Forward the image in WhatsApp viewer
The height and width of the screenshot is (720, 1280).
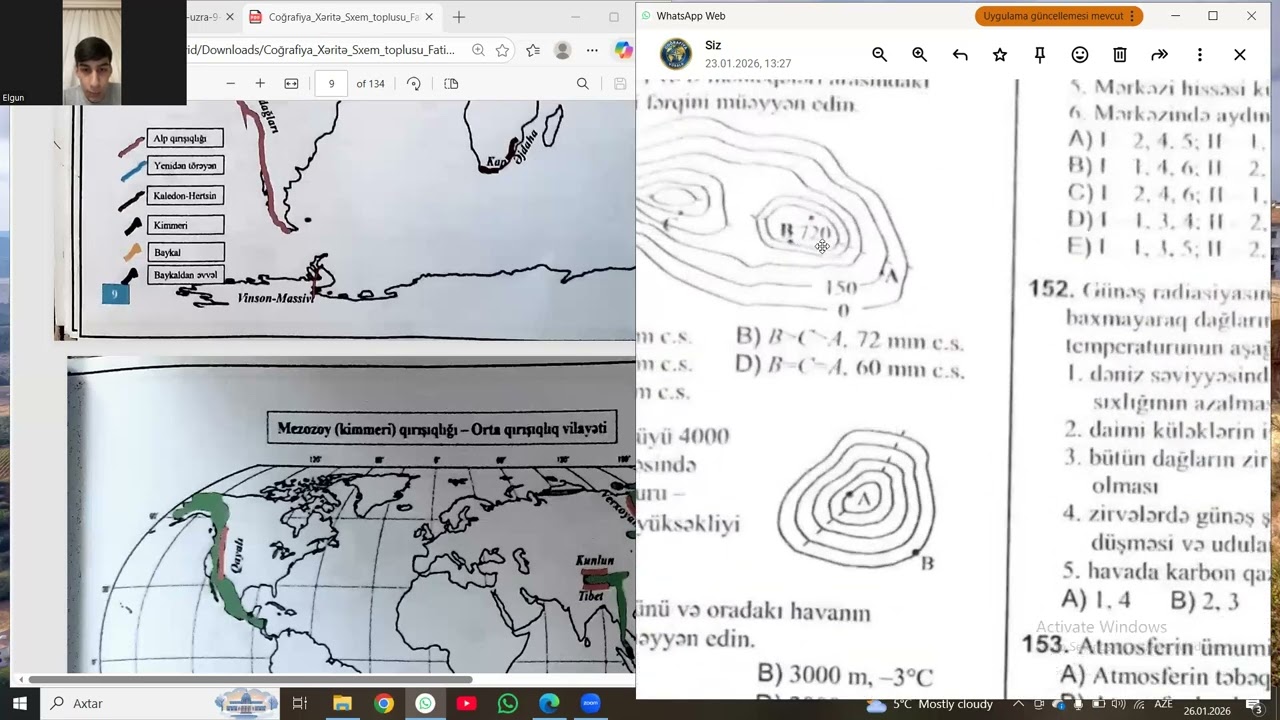(1160, 55)
